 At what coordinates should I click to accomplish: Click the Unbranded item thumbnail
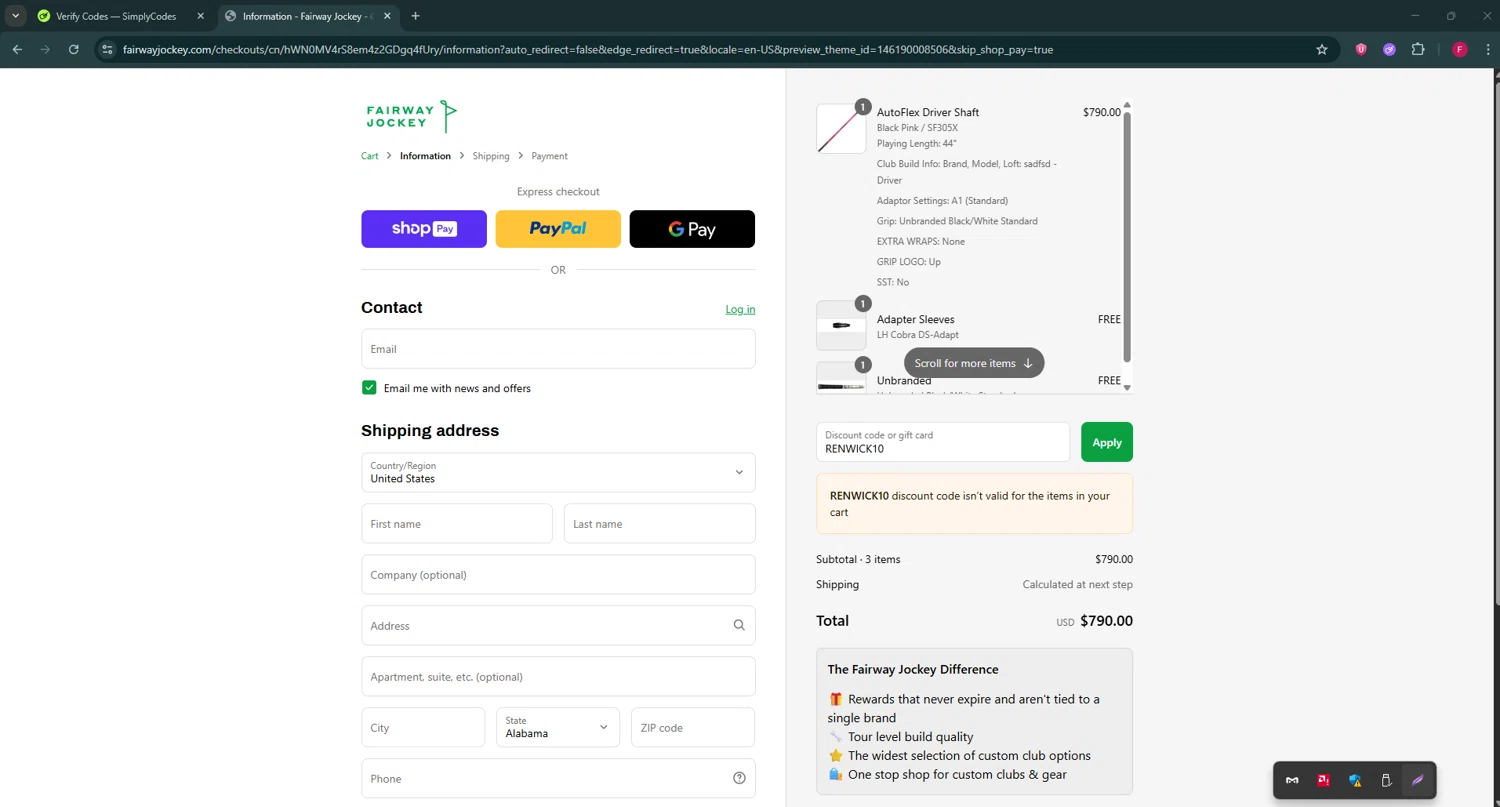point(841,378)
